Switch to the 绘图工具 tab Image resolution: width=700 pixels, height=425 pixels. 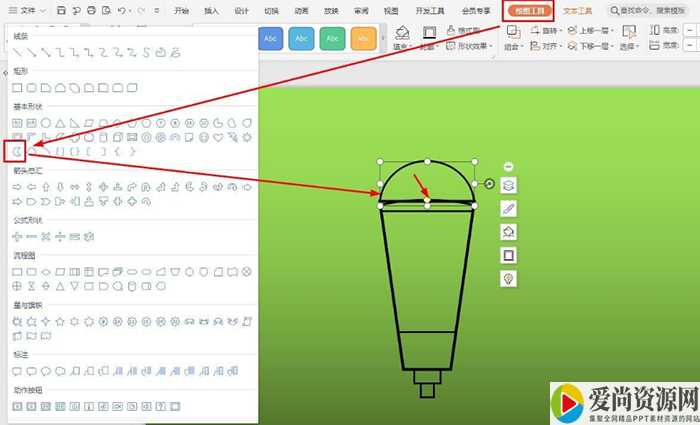(x=528, y=10)
